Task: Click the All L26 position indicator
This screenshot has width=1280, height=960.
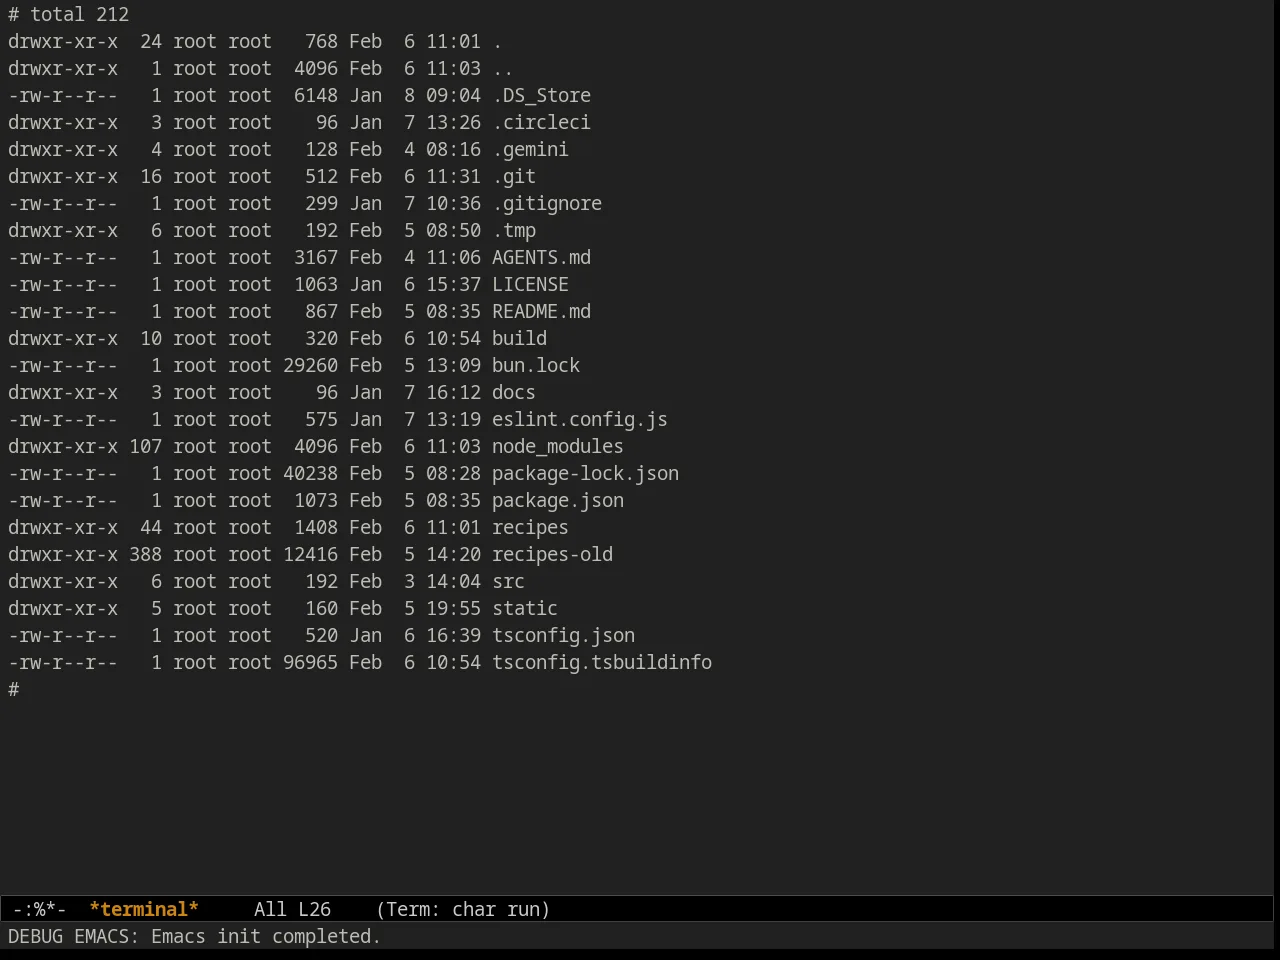Action: [292, 909]
